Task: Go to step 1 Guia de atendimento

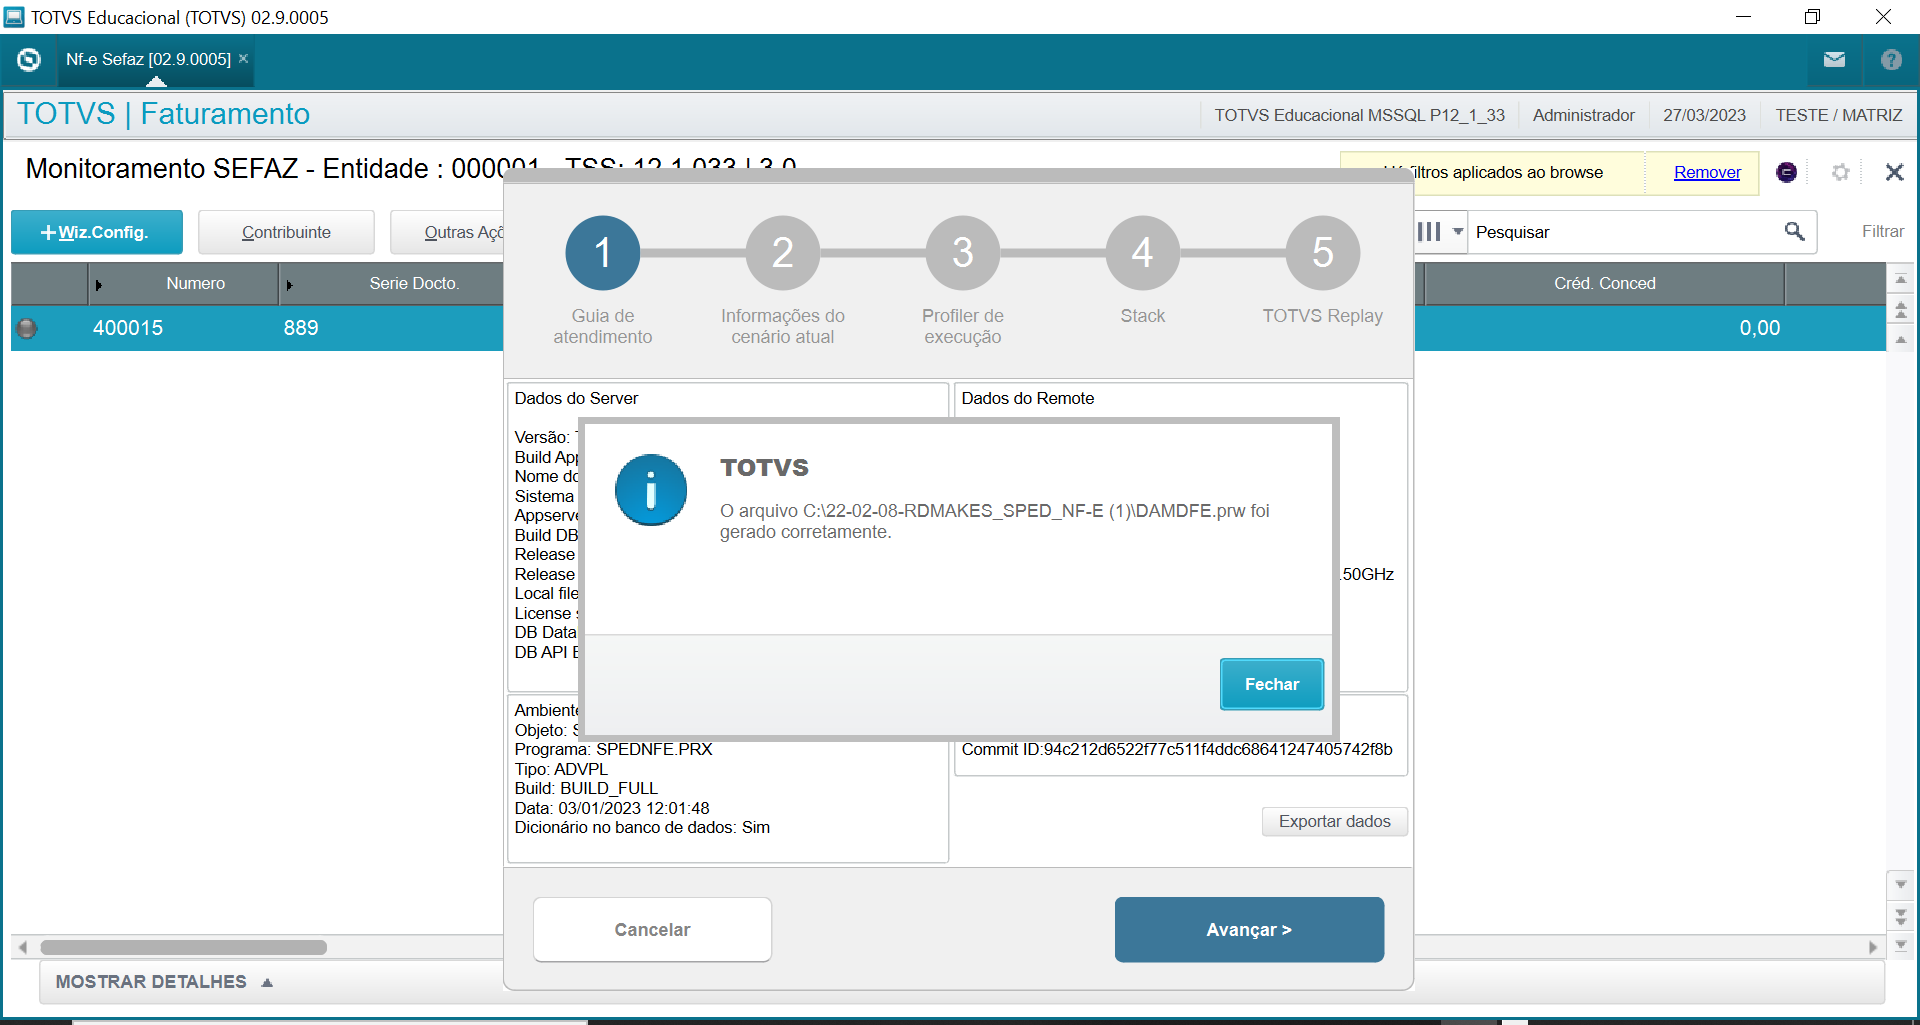Action: pyautogui.click(x=603, y=253)
